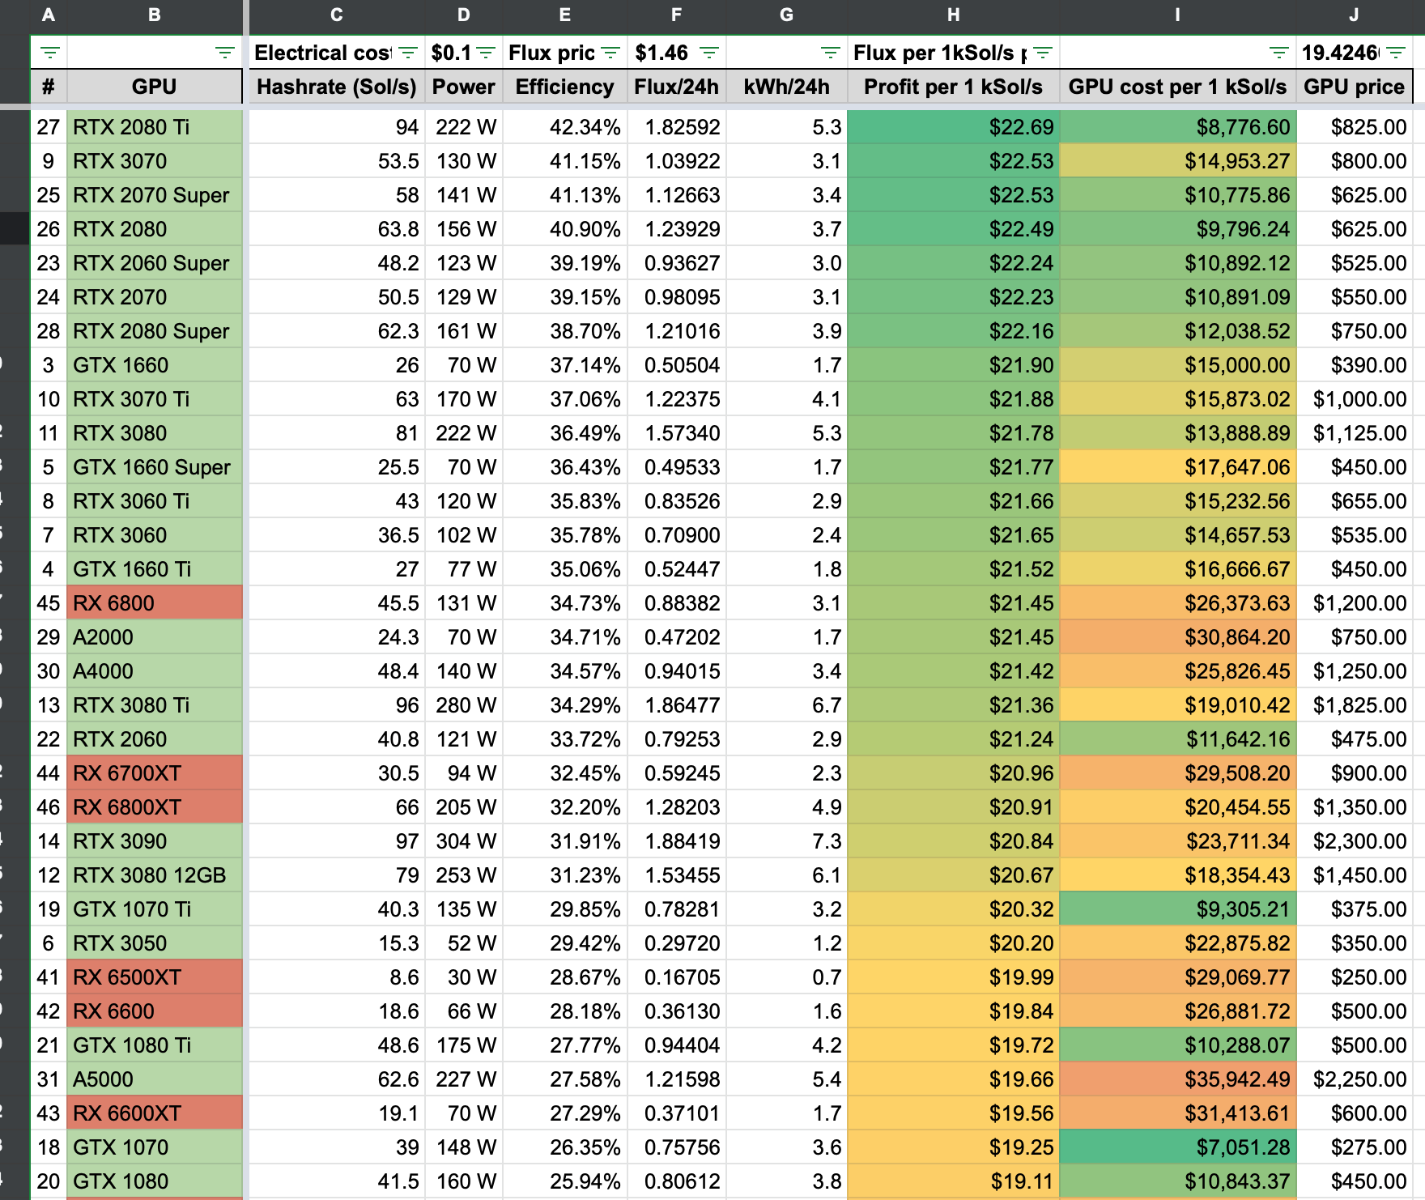Select the Profit per 1 kSol/s header
The height and width of the screenshot is (1200, 1425).
tap(954, 87)
